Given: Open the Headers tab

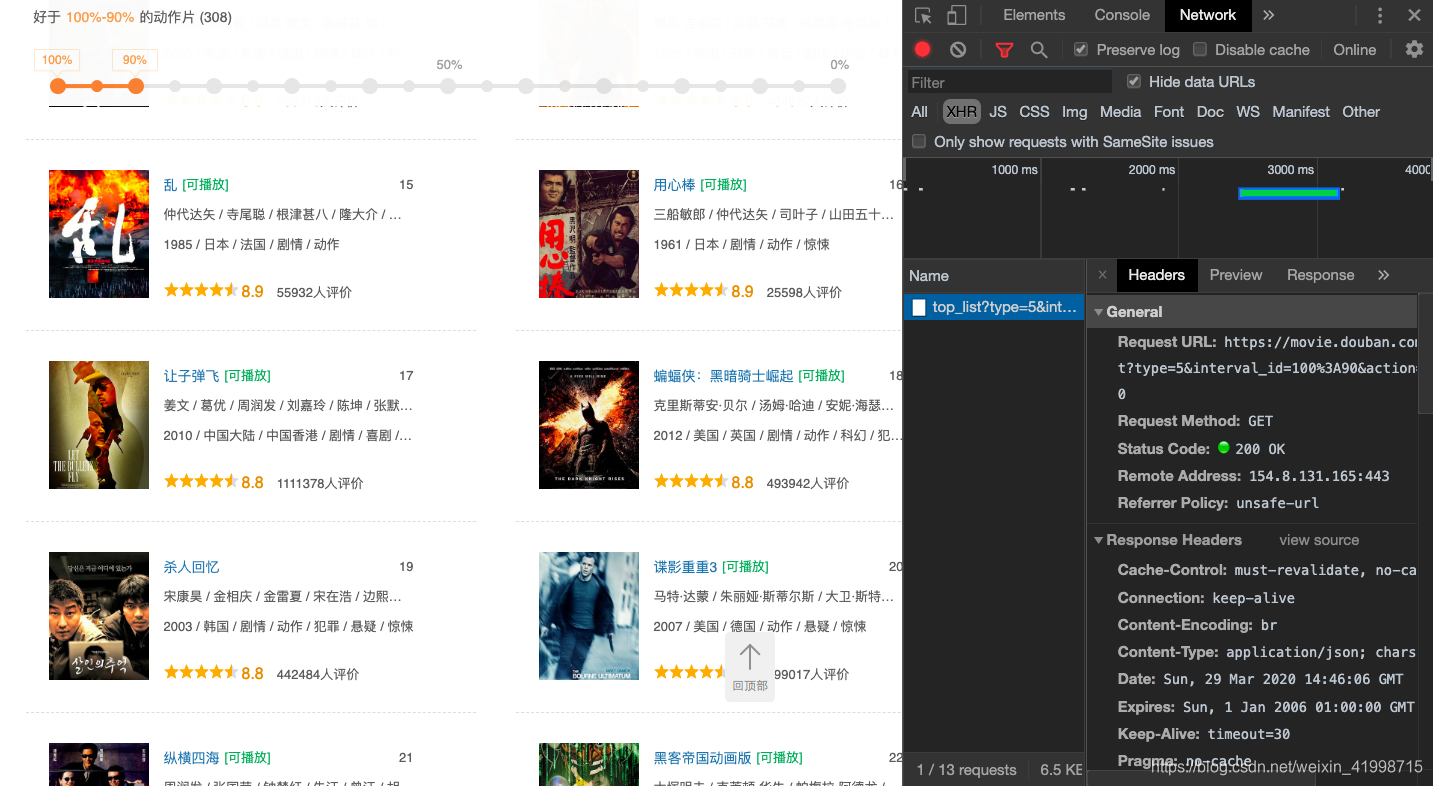Looking at the screenshot, I should pyautogui.click(x=1156, y=275).
